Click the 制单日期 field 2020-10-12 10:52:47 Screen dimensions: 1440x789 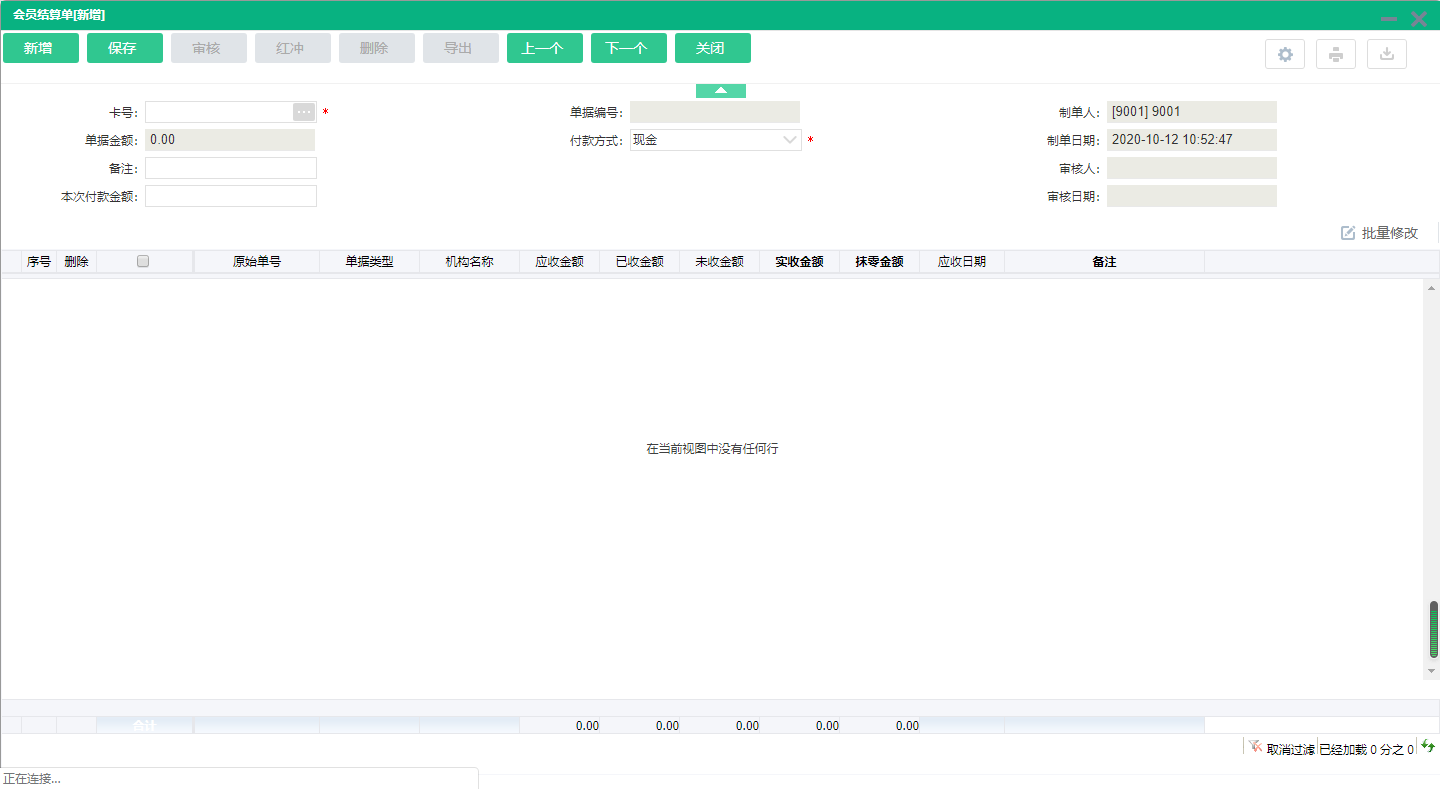click(1192, 140)
